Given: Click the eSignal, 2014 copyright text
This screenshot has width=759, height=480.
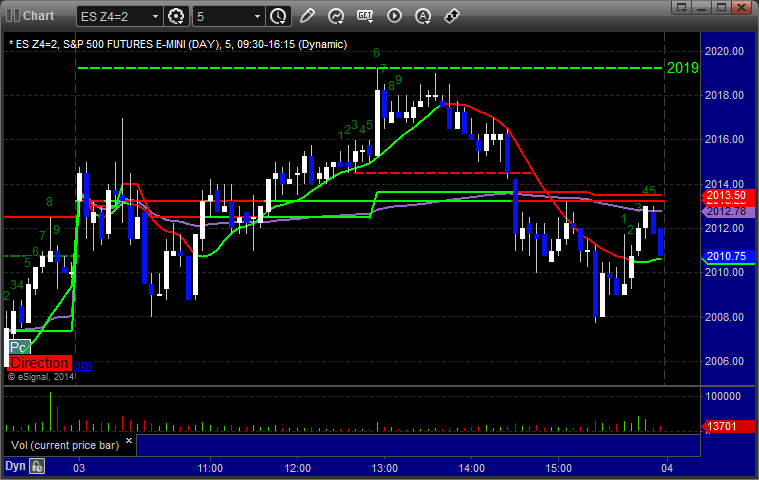Looking at the screenshot, I should point(41,376).
